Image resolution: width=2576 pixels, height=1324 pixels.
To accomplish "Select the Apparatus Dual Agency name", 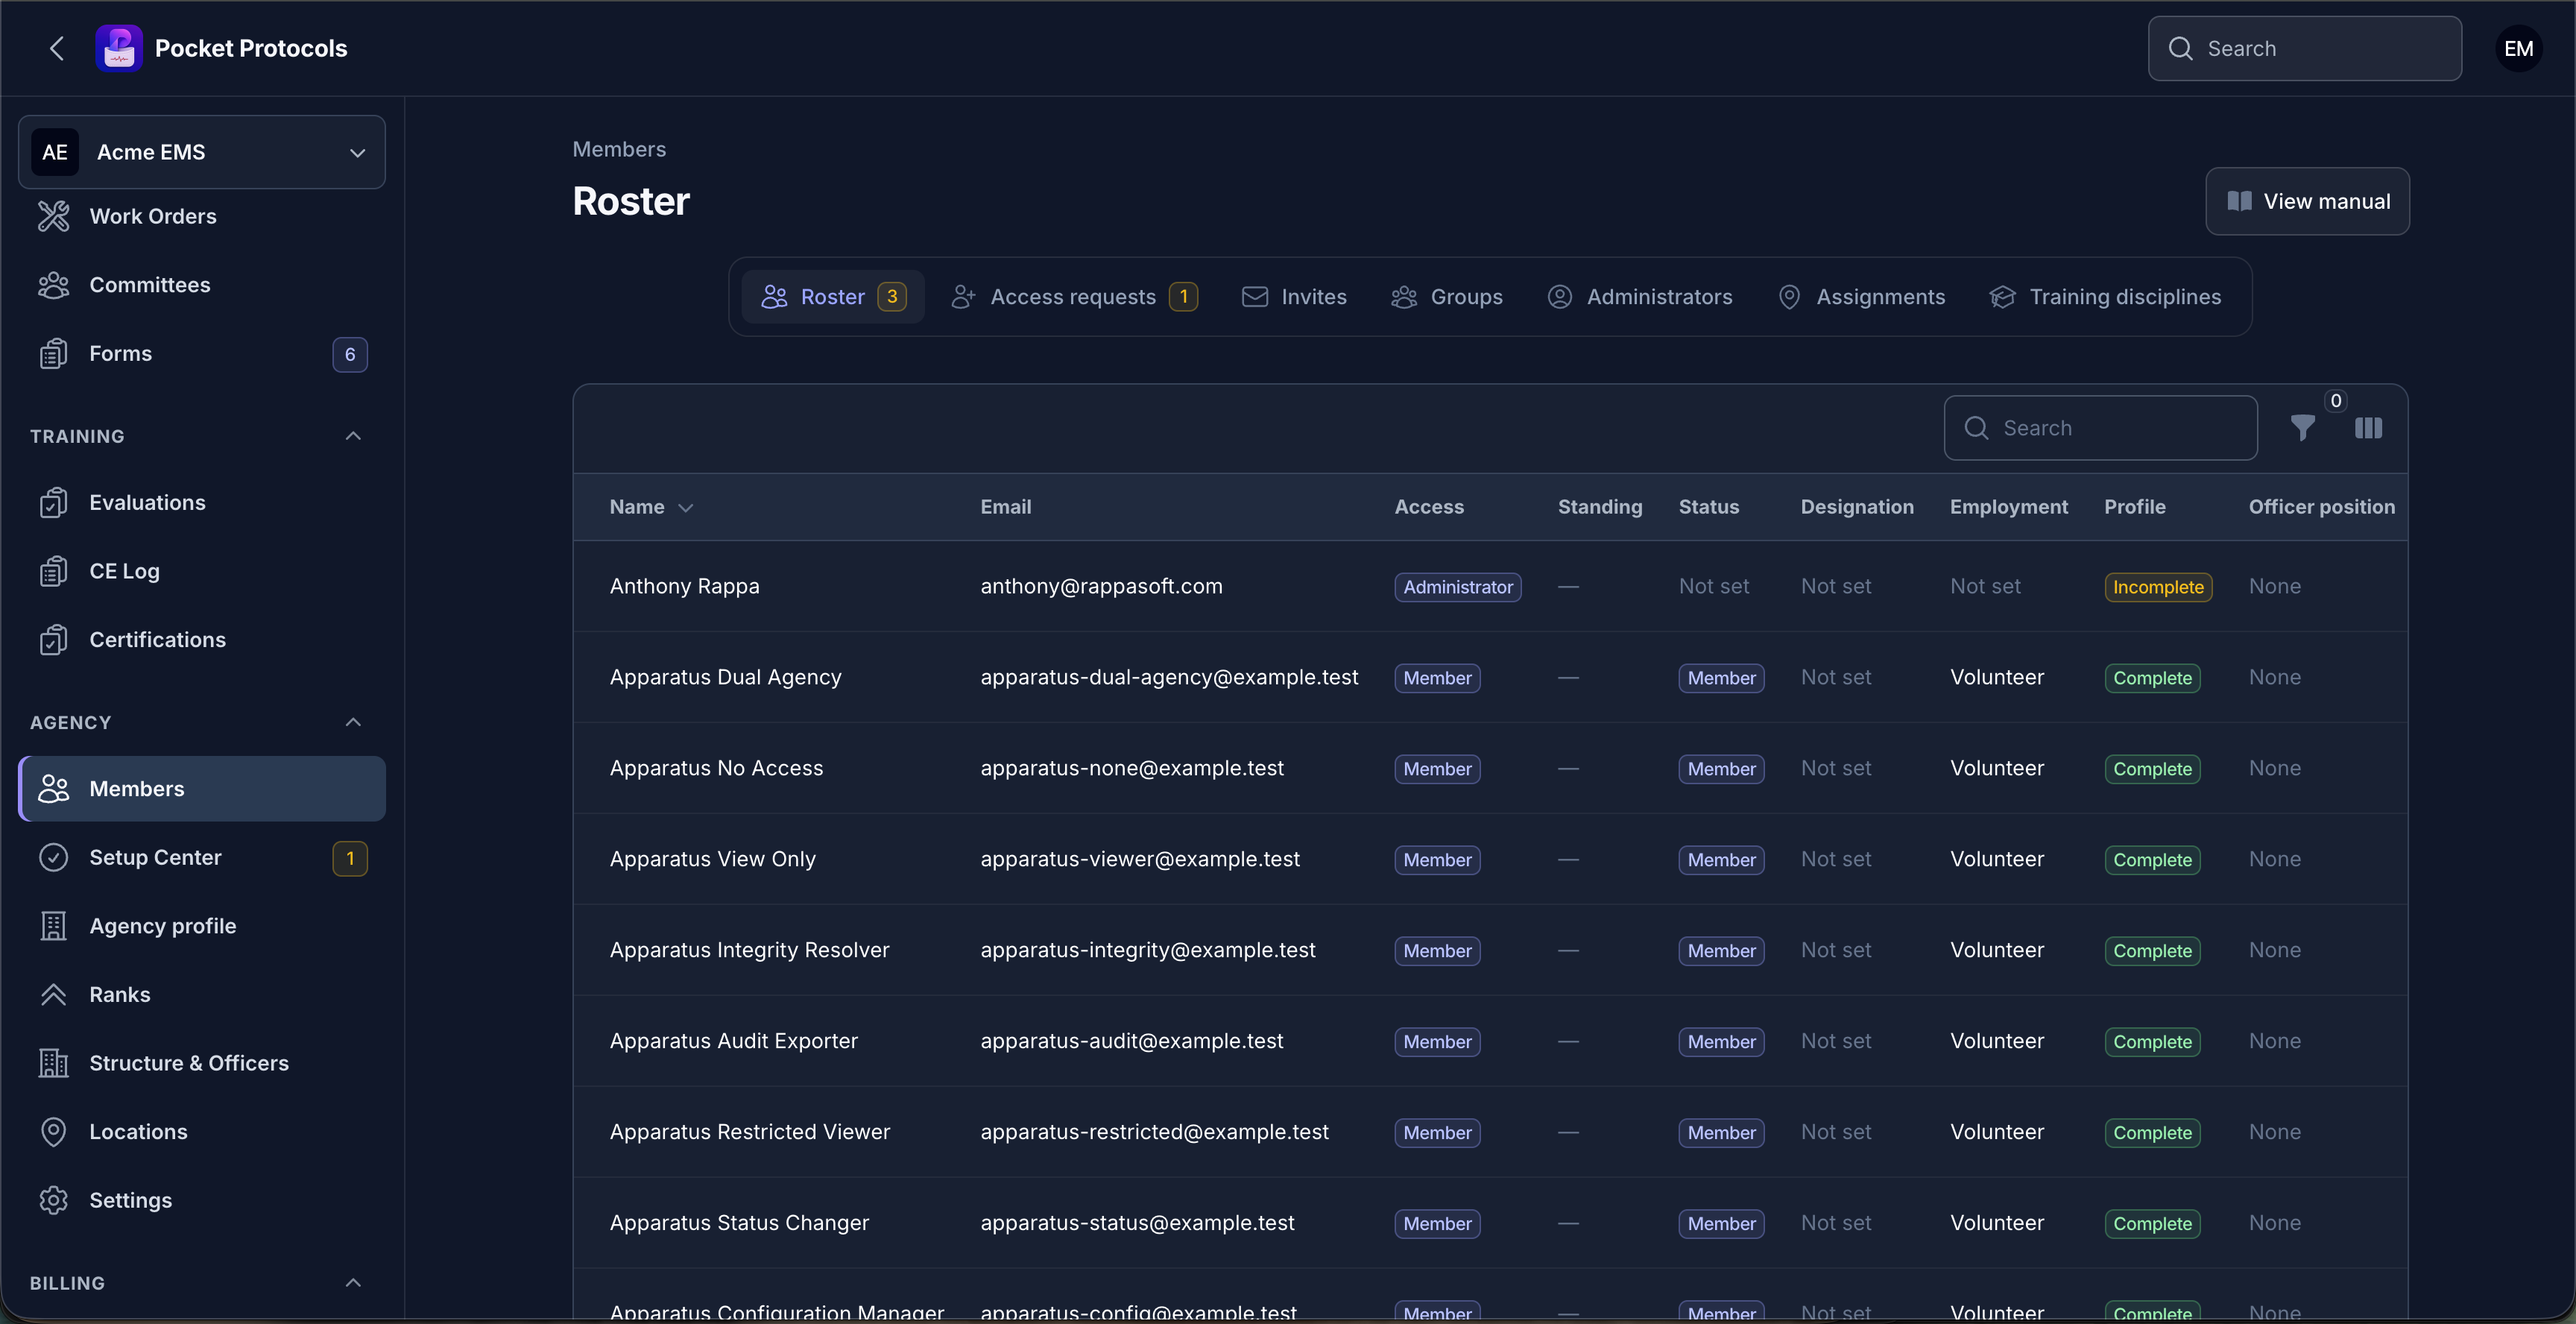I will (x=726, y=677).
